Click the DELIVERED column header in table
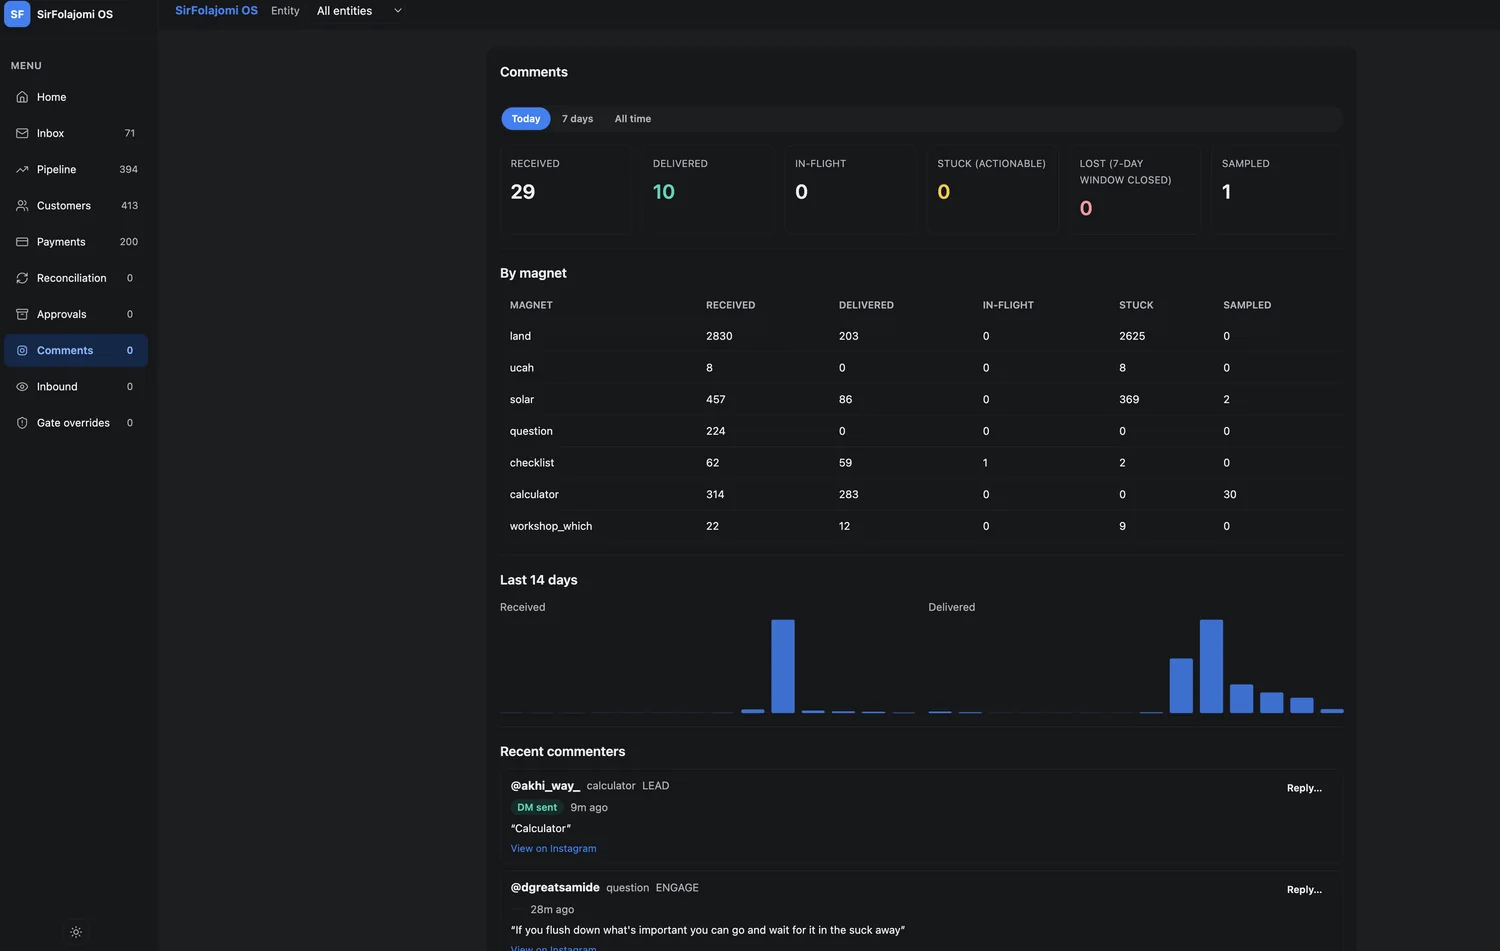Screen dimensions: 1500x951 coord(866,305)
